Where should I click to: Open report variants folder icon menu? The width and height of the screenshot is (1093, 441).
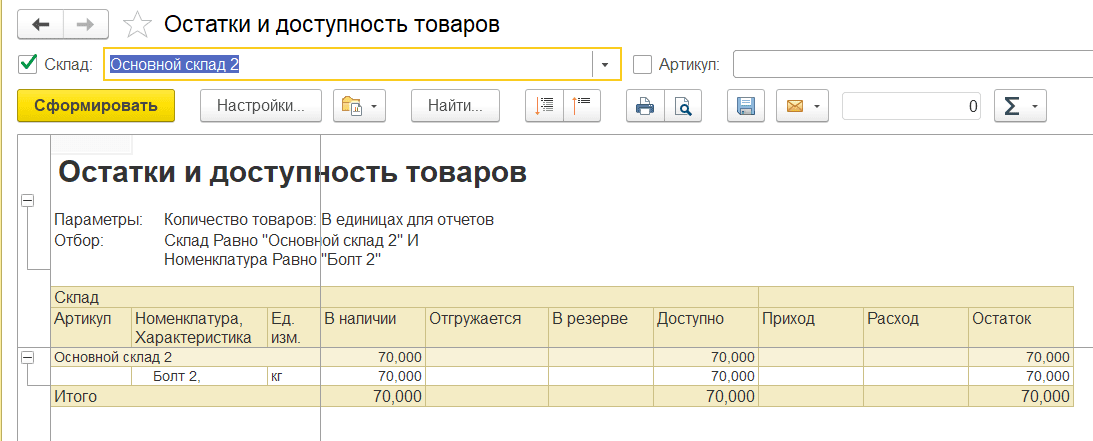coord(359,107)
